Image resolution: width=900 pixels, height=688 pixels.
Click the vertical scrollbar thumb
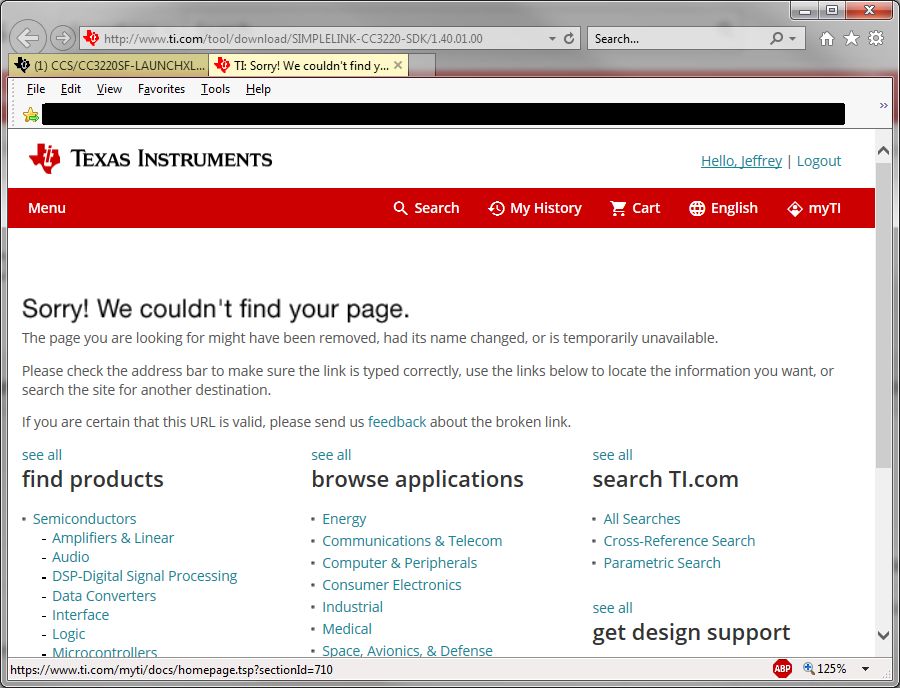(x=884, y=316)
